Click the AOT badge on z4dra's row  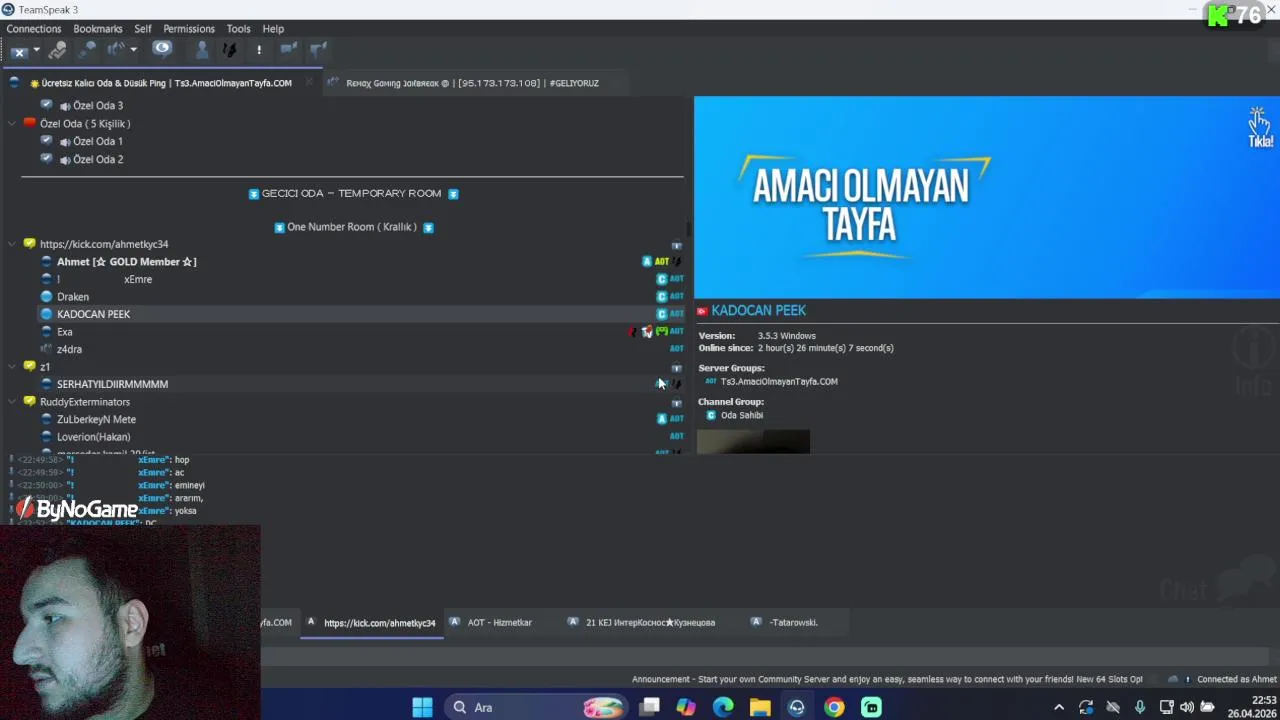pos(677,349)
